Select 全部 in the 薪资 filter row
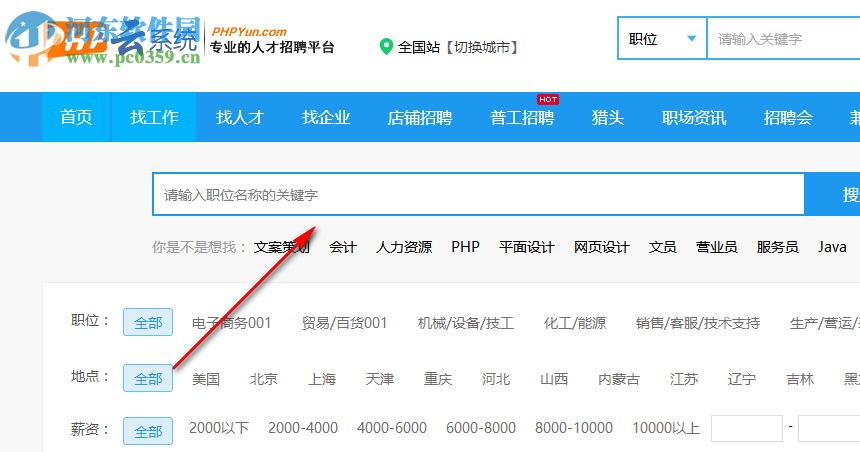Image resolution: width=860 pixels, height=452 pixels. pyautogui.click(x=148, y=431)
